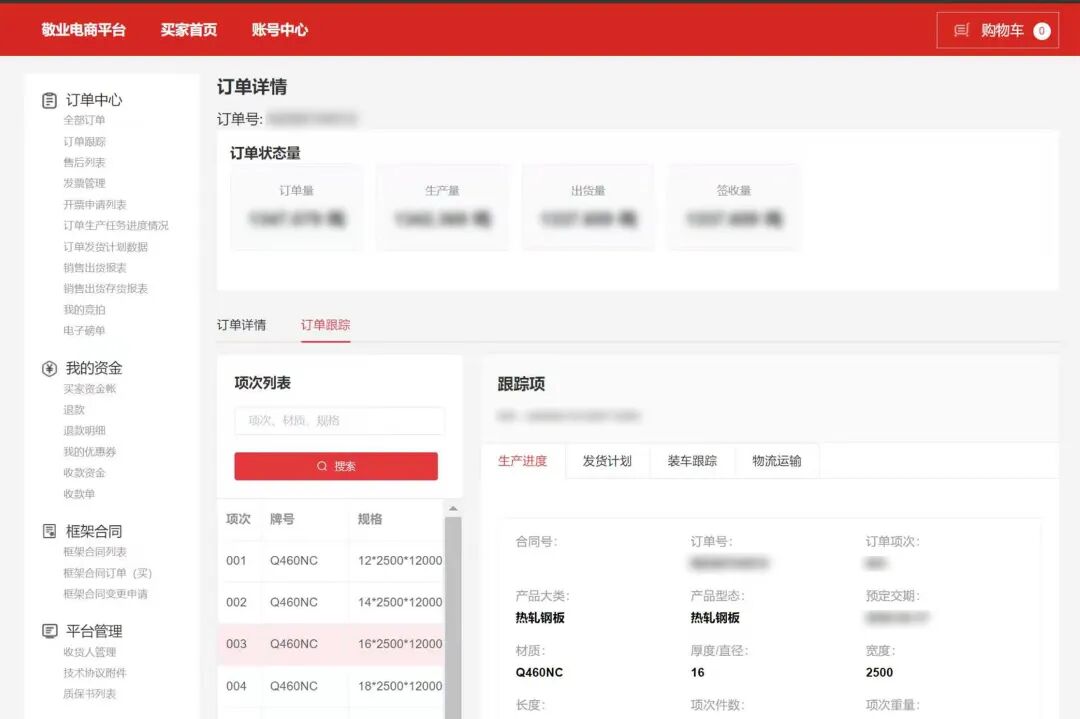Open 发票管理 in the sidebar
This screenshot has width=1080, height=719.
(x=84, y=183)
